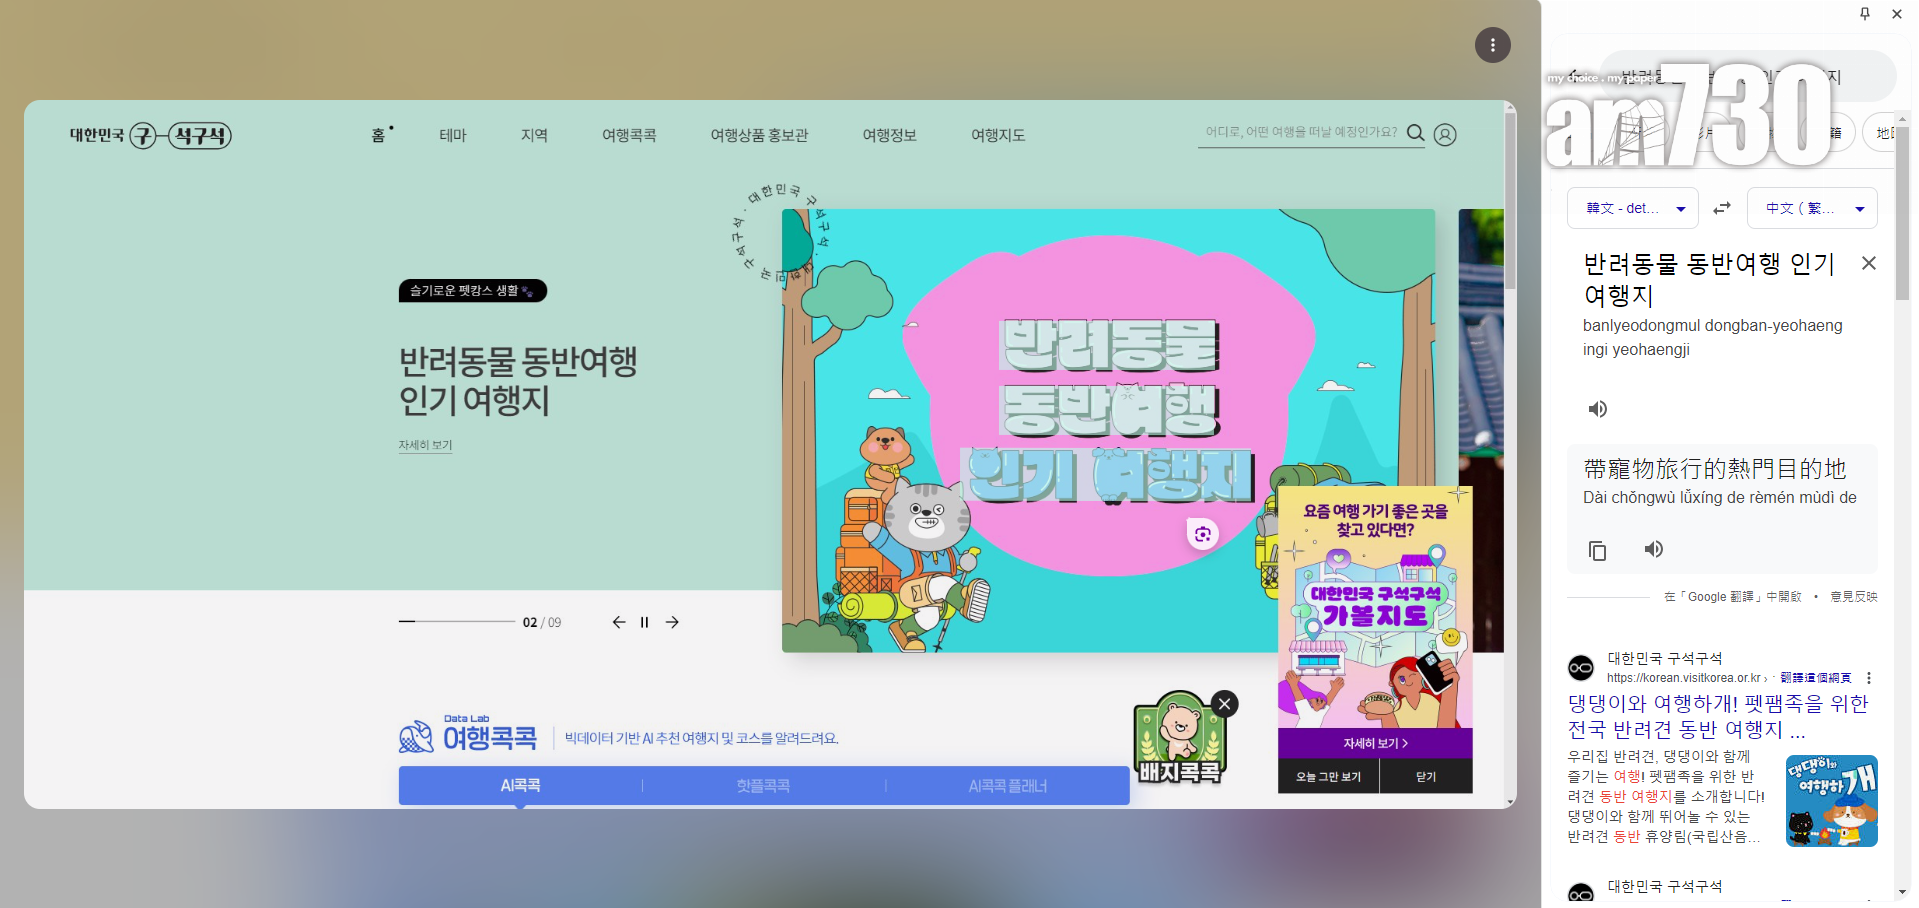
Task: Click the travel search input field
Action: (x=1300, y=132)
